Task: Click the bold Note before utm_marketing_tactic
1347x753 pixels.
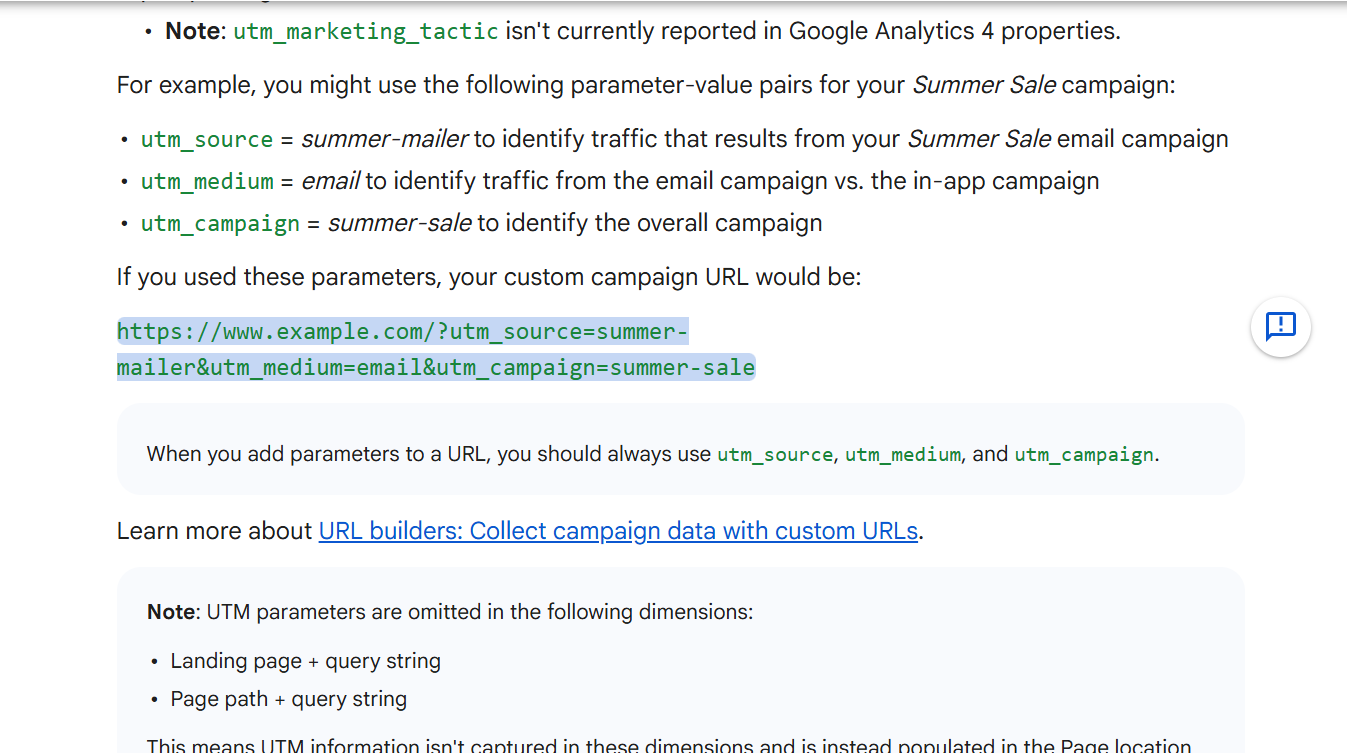Action: (192, 31)
